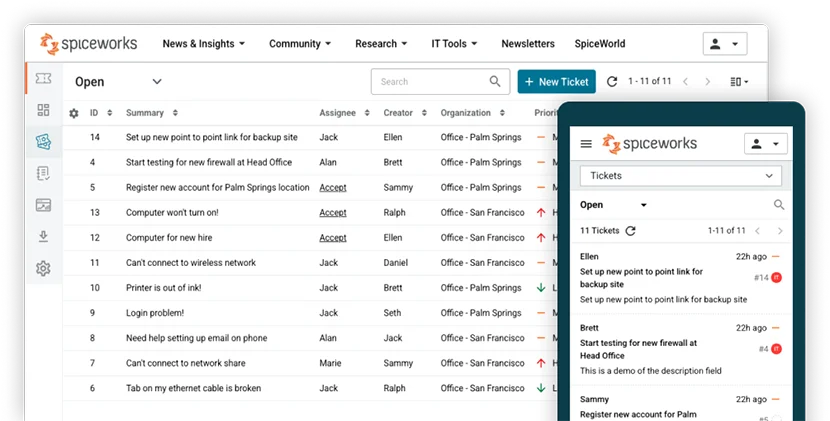Open mobile ticket card from Ellen

(680, 279)
